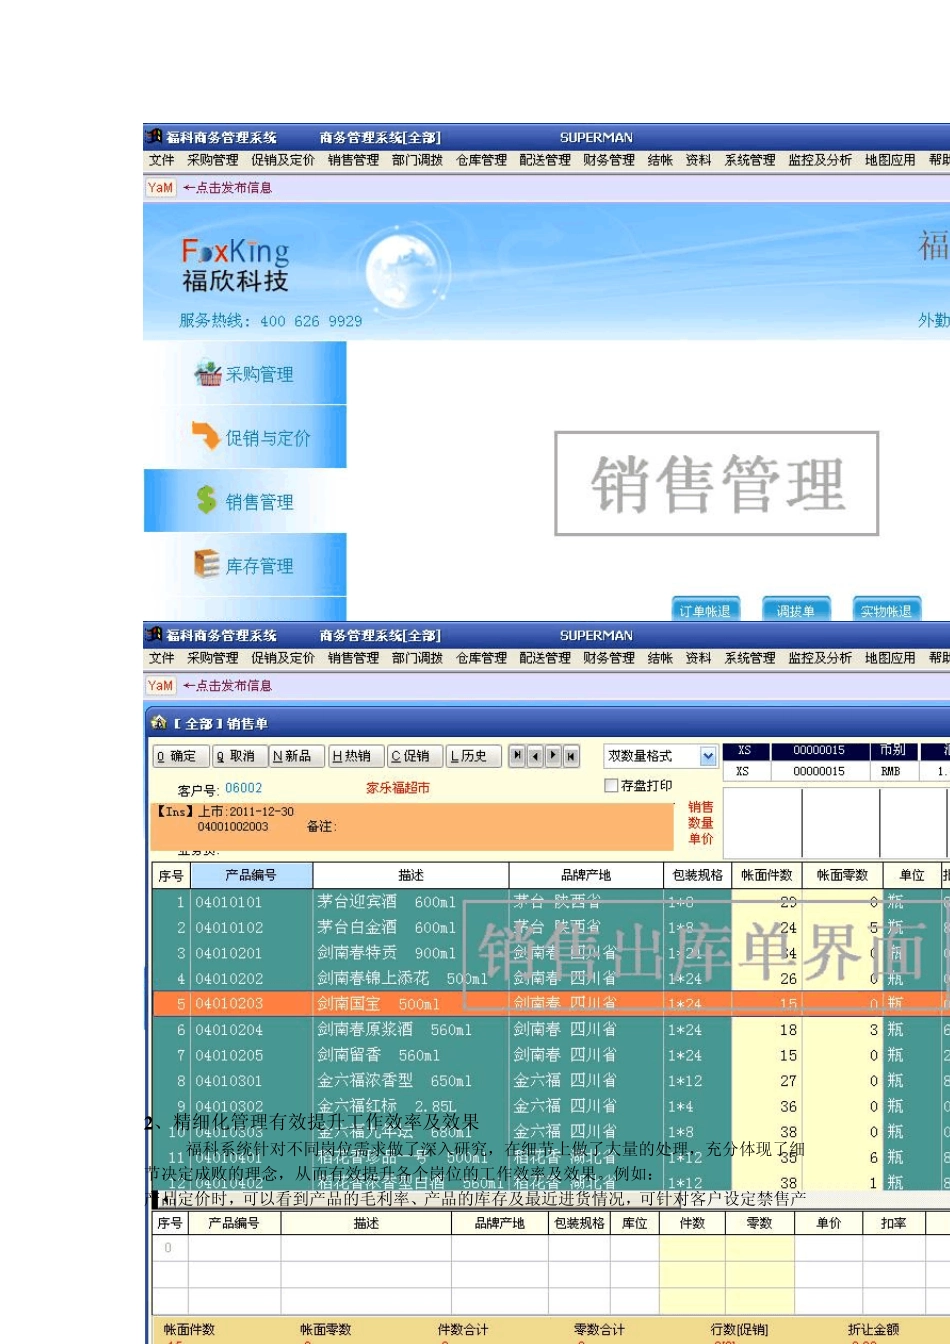The image size is (950, 1344).
Task: Click the 调拨单 button
Action: point(796,610)
